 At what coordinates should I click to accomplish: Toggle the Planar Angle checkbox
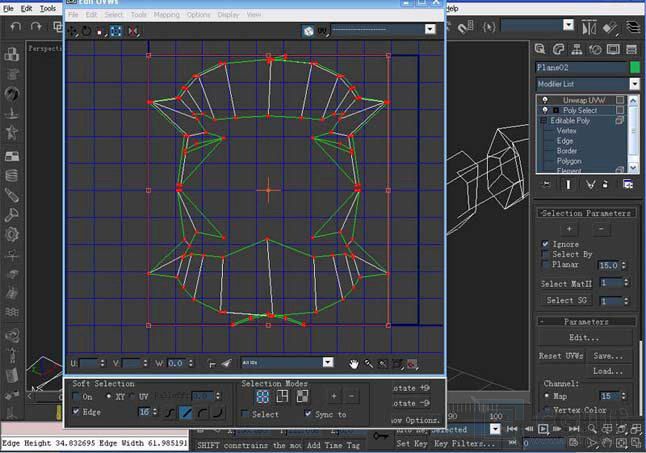(x=545, y=264)
